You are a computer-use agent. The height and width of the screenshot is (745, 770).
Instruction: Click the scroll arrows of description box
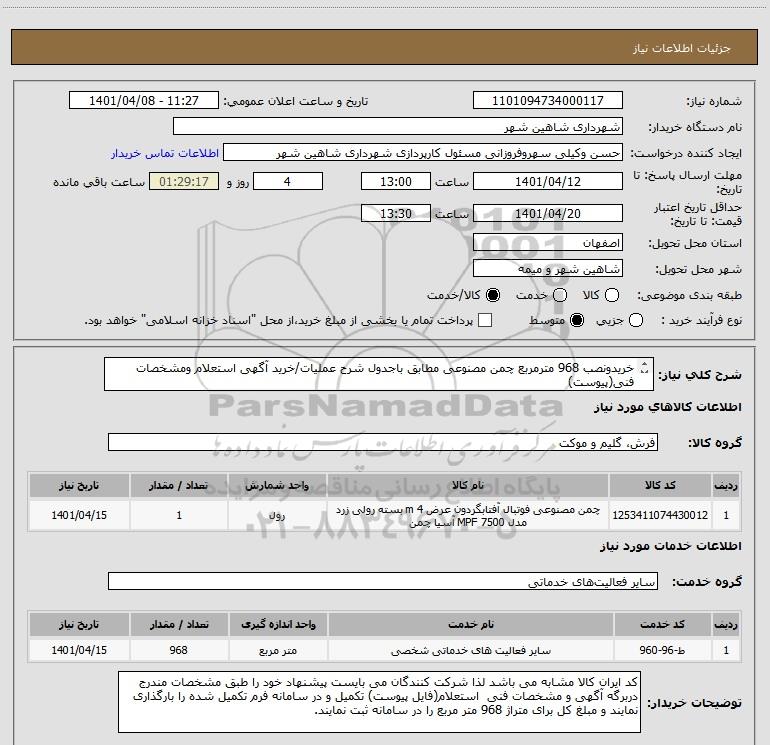645,368
